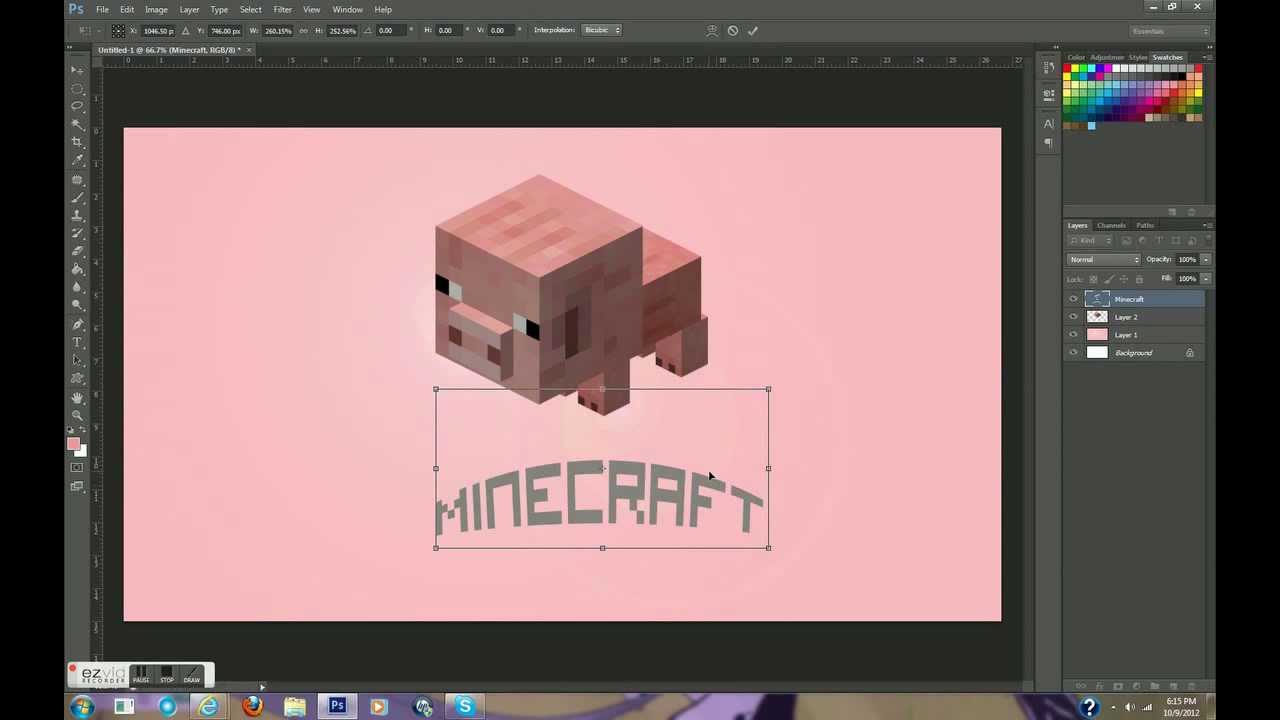Screen dimensions: 1280x720
Task: Select the Magic Wand tool
Action: (x=77, y=124)
